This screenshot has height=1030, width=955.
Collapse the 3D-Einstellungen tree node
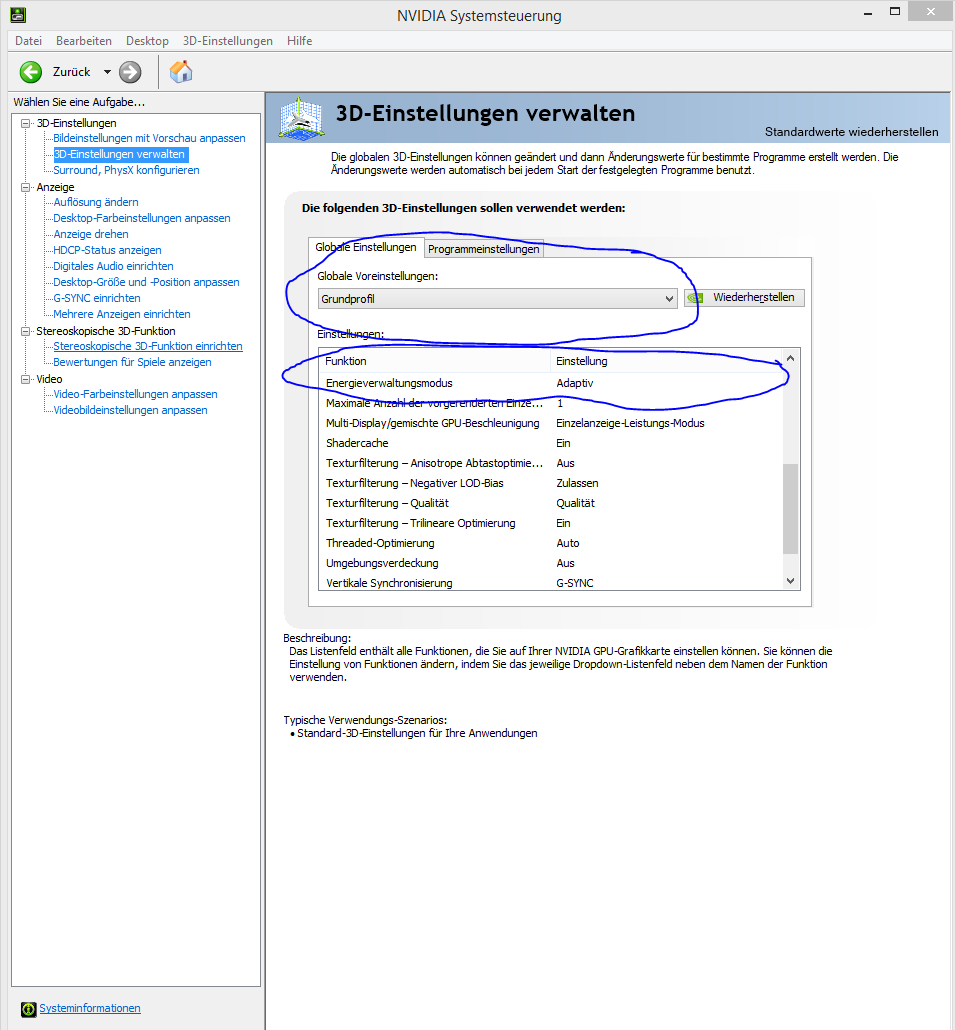26,123
